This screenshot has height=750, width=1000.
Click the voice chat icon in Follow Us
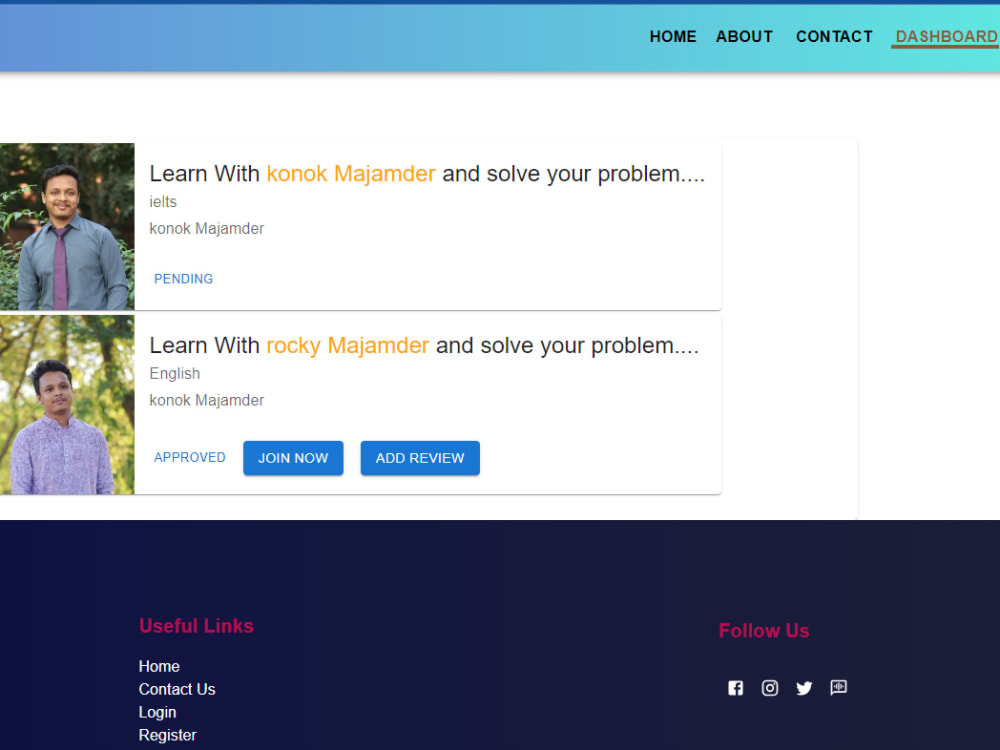pos(838,688)
